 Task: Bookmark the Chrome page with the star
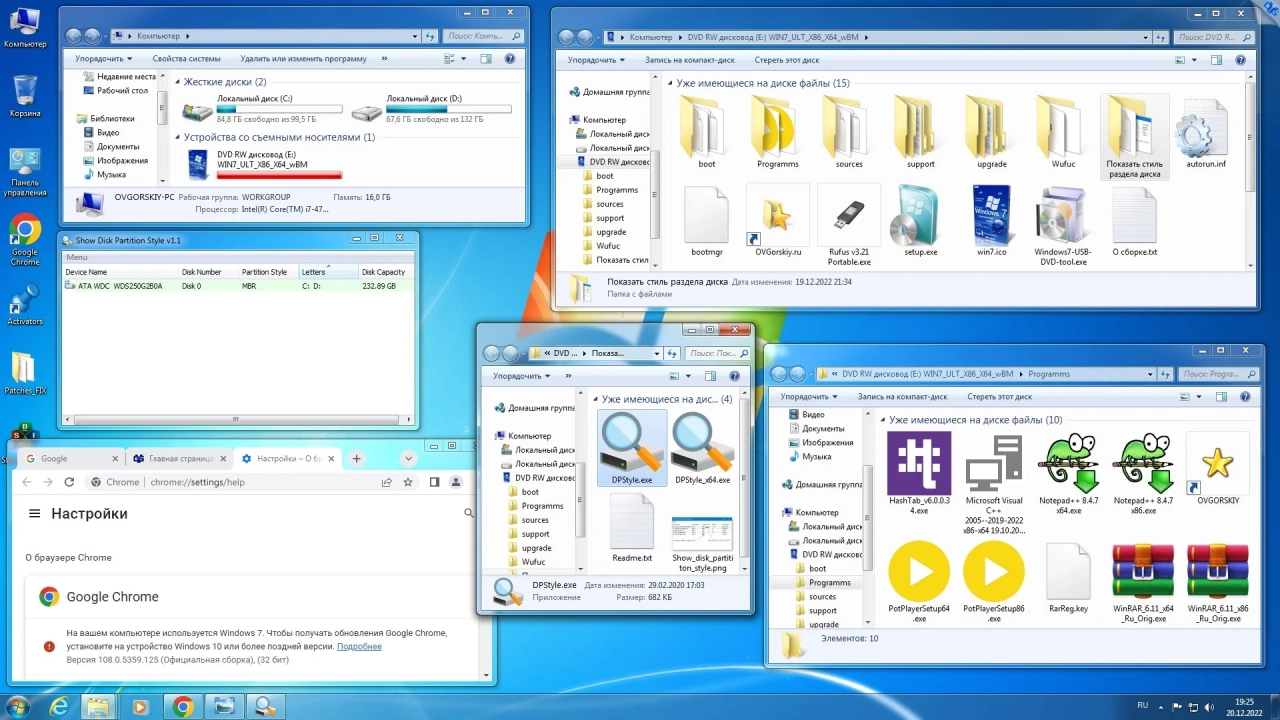[408, 482]
